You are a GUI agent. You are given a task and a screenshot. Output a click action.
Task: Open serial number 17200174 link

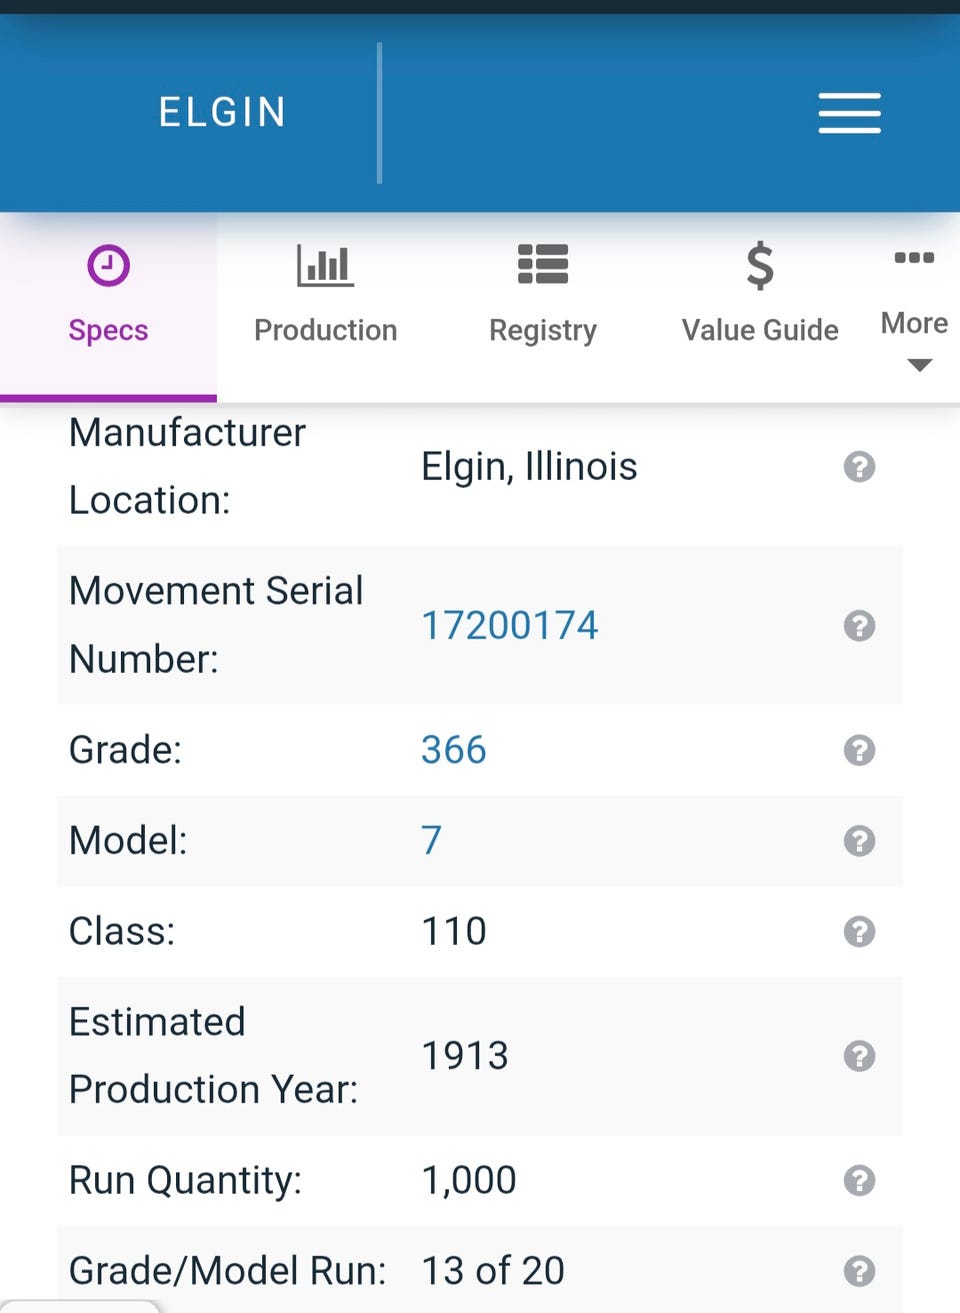click(x=510, y=626)
